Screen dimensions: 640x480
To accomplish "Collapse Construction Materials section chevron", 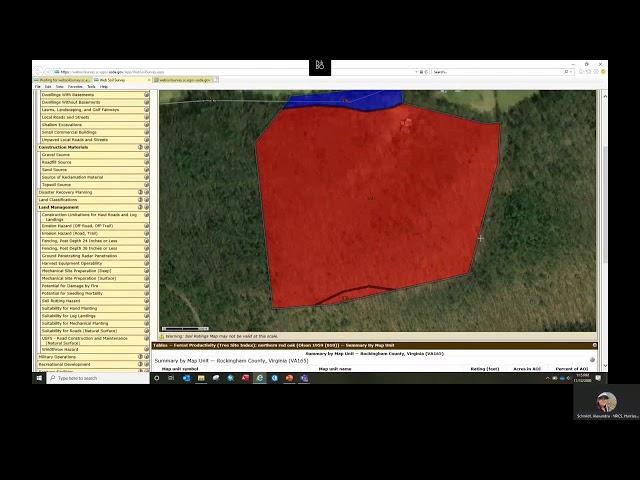I will coord(147,147).
